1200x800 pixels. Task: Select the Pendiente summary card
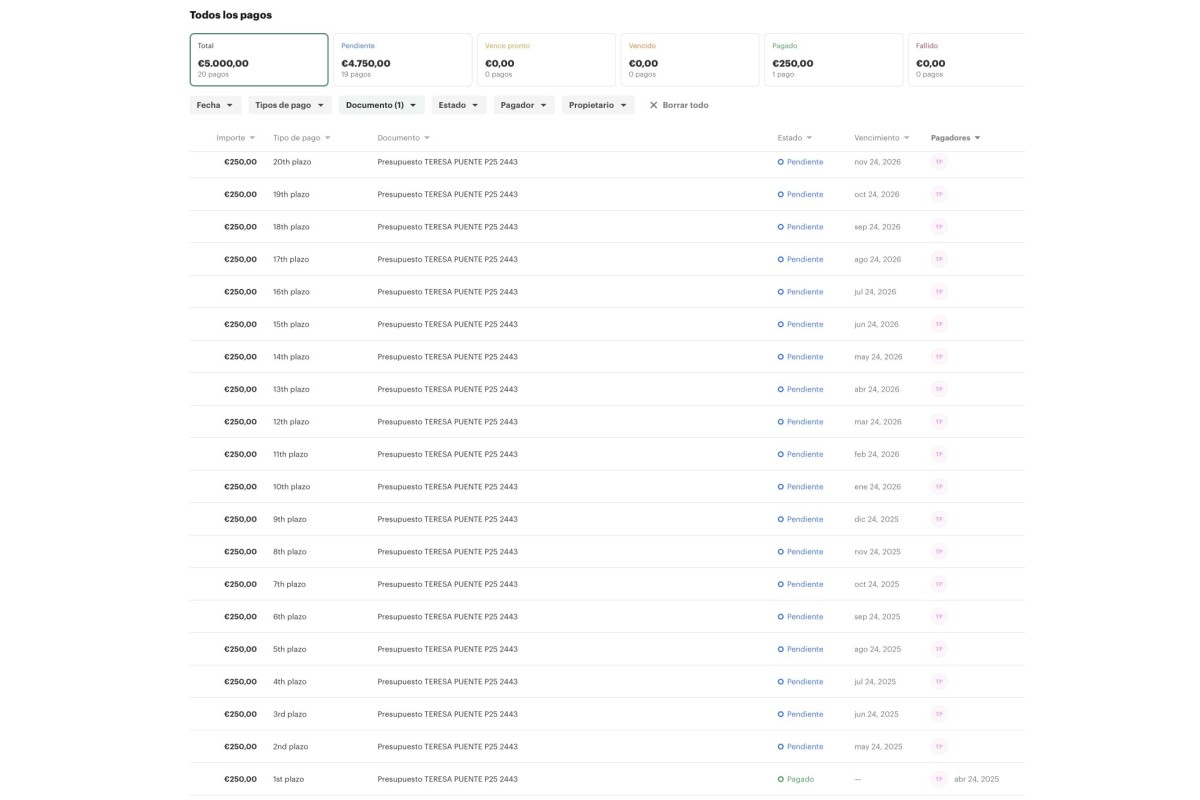pyautogui.click(x=402, y=60)
